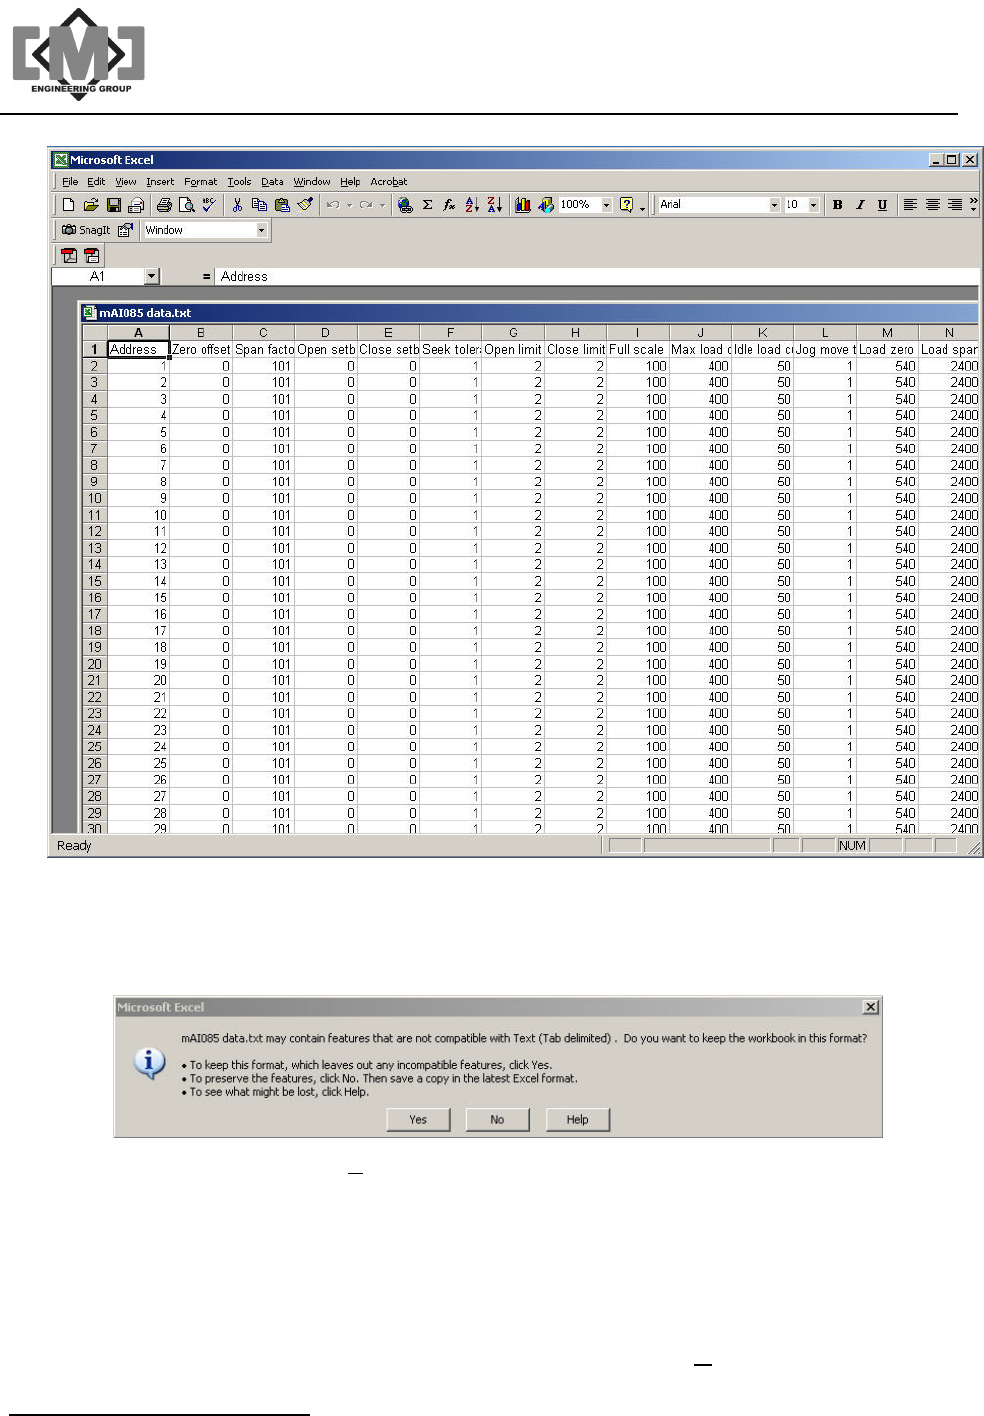Click the Office Assistant help icon
The width and height of the screenshot is (984, 1416).
626,205
